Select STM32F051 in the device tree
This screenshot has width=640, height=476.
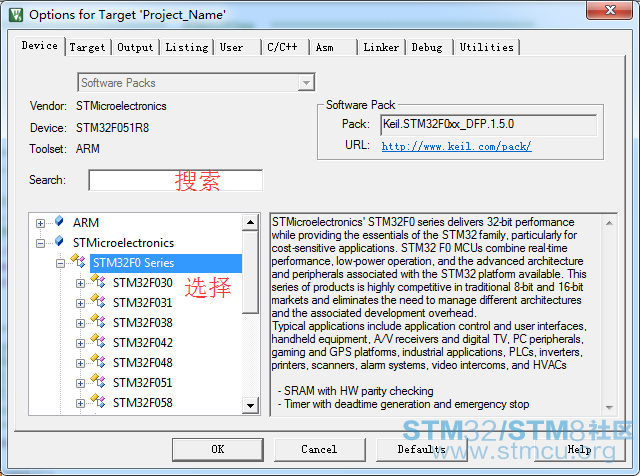point(142,383)
